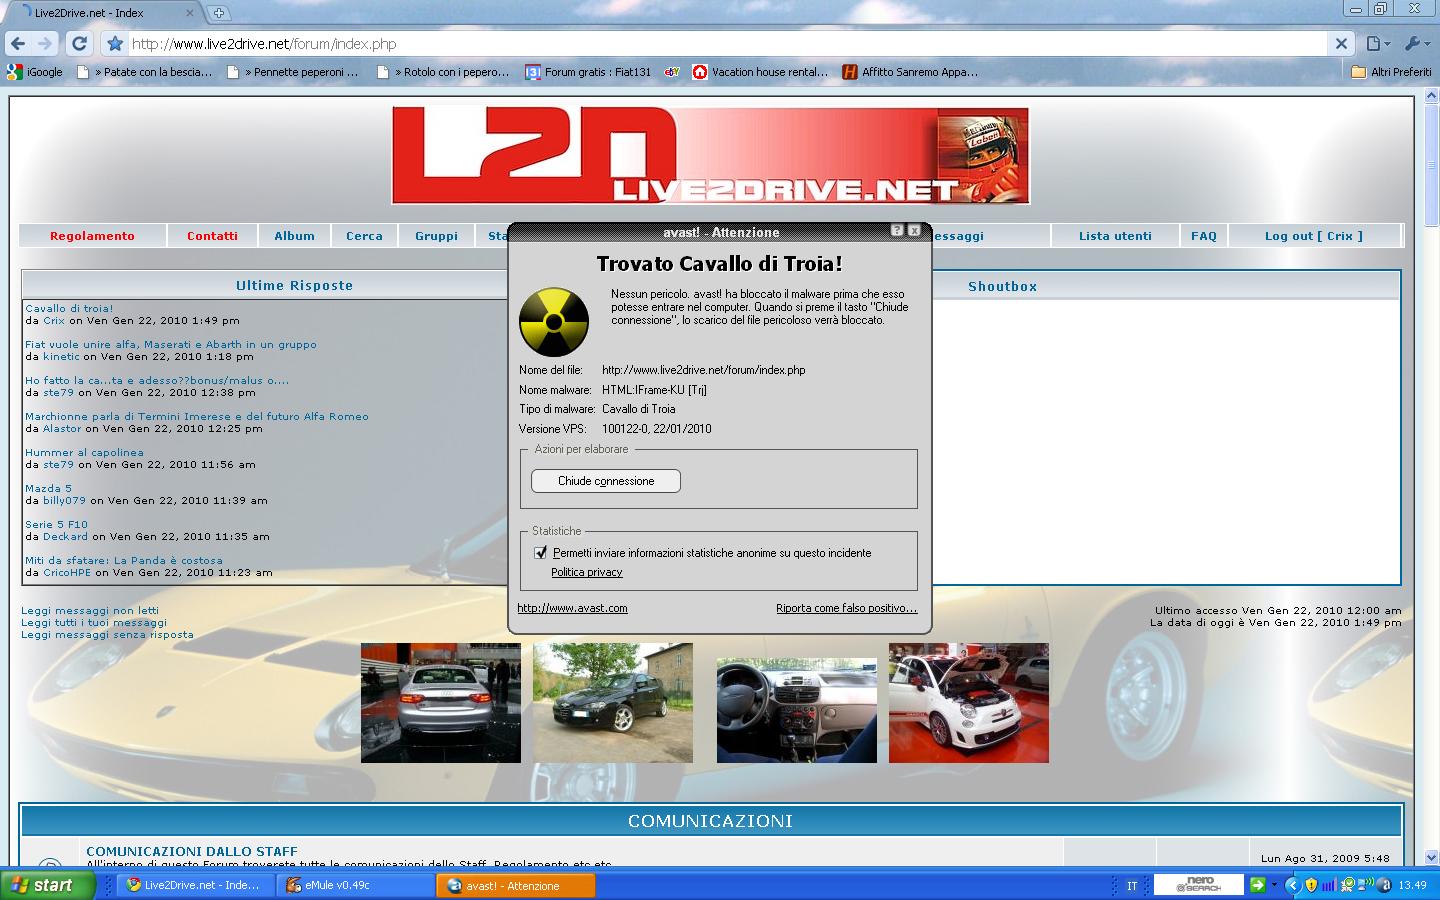The image size is (1440, 900).
Task: Open 'Politica privacy' link
Action: 587,572
